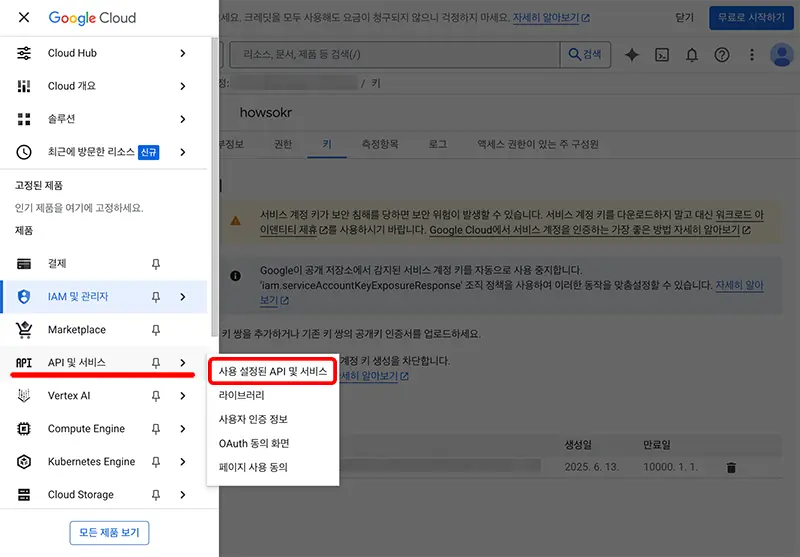
Task: Pin Marketplace to pinned products
Action: (x=156, y=330)
